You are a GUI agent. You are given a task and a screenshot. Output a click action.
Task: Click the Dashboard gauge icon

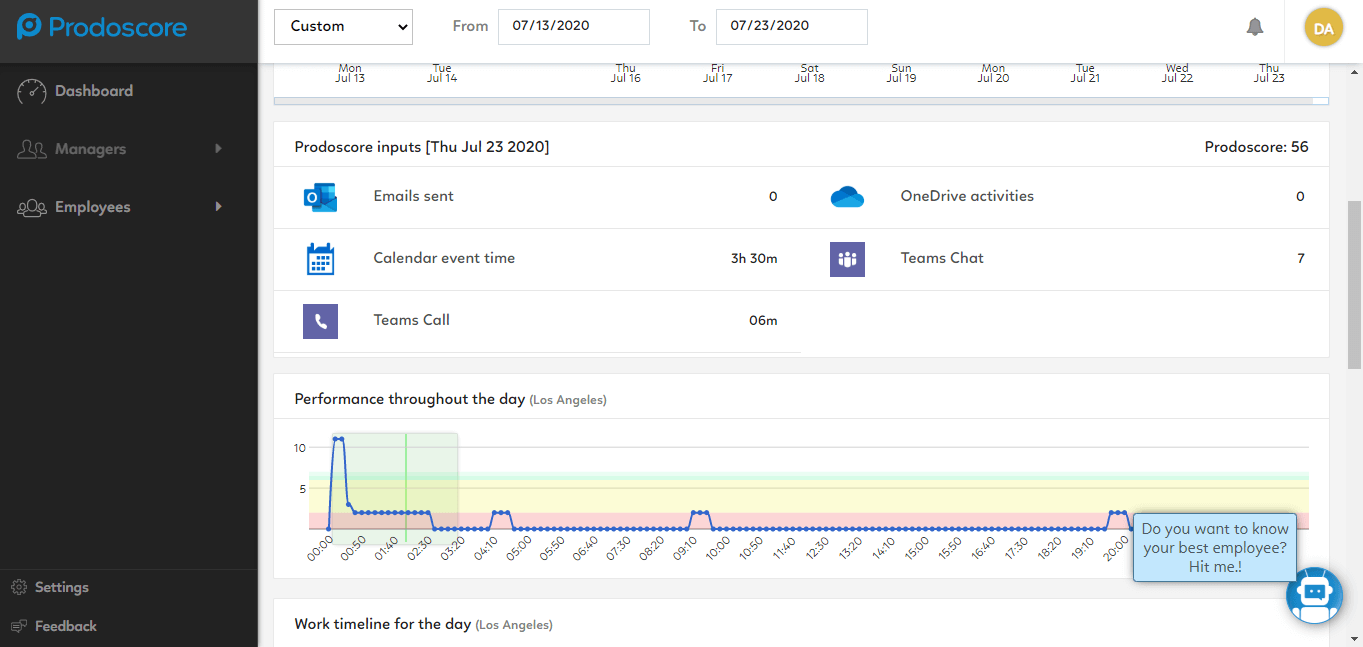pyautogui.click(x=32, y=91)
